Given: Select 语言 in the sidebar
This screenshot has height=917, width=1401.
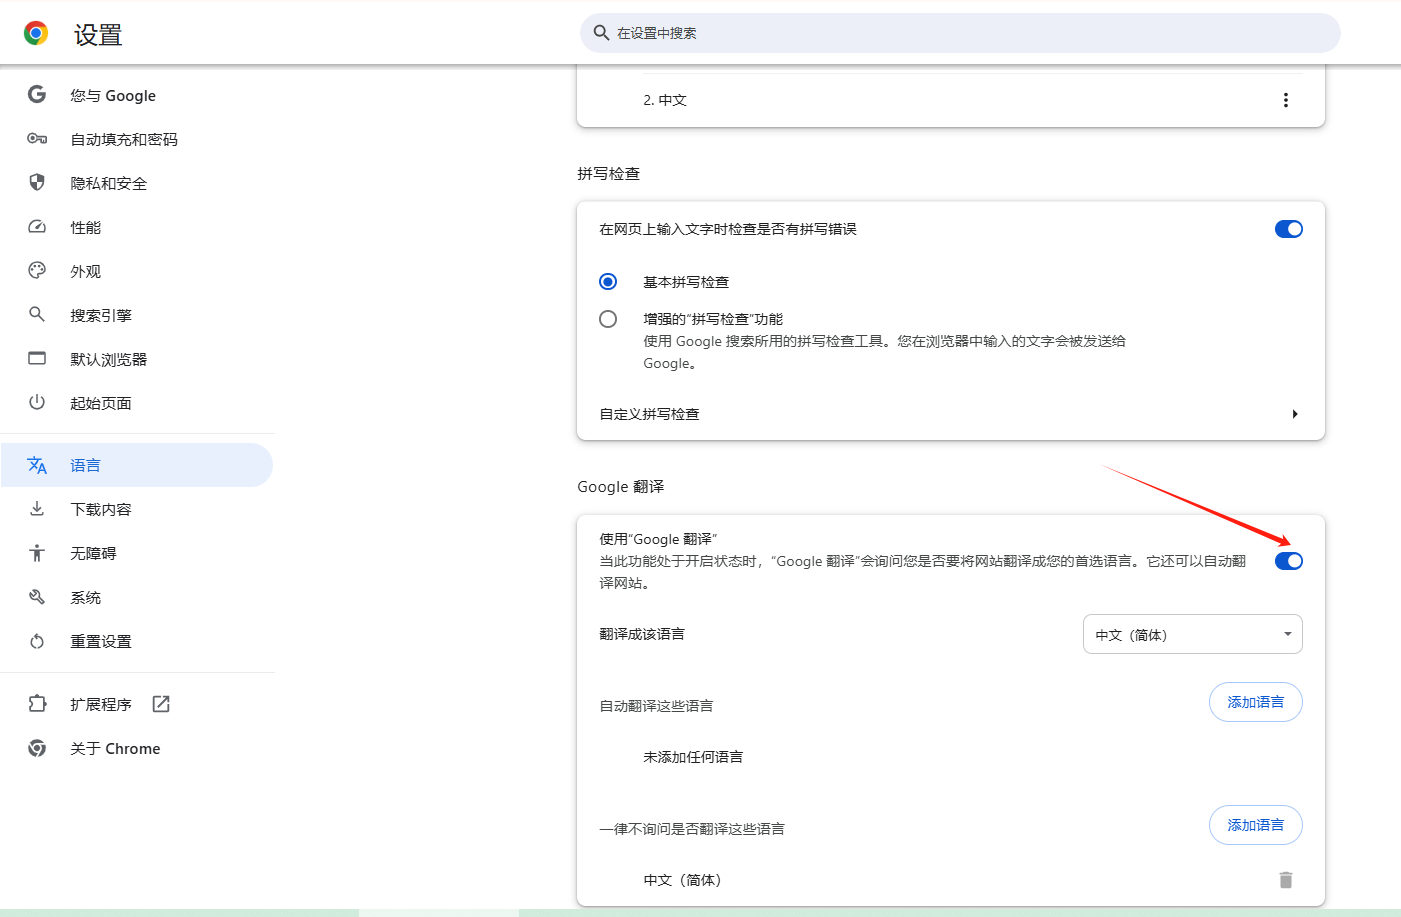Looking at the screenshot, I should coord(137,465).
